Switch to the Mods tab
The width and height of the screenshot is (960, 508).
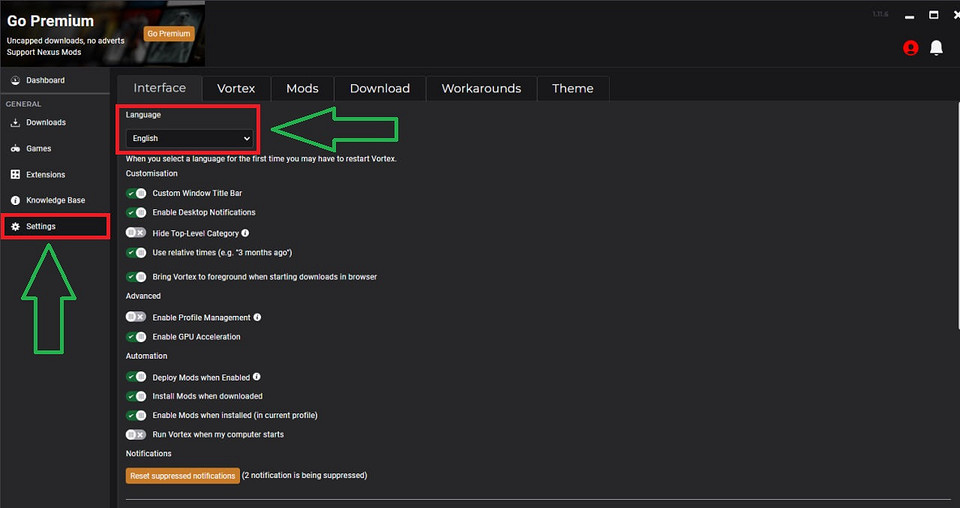(302, 89)
